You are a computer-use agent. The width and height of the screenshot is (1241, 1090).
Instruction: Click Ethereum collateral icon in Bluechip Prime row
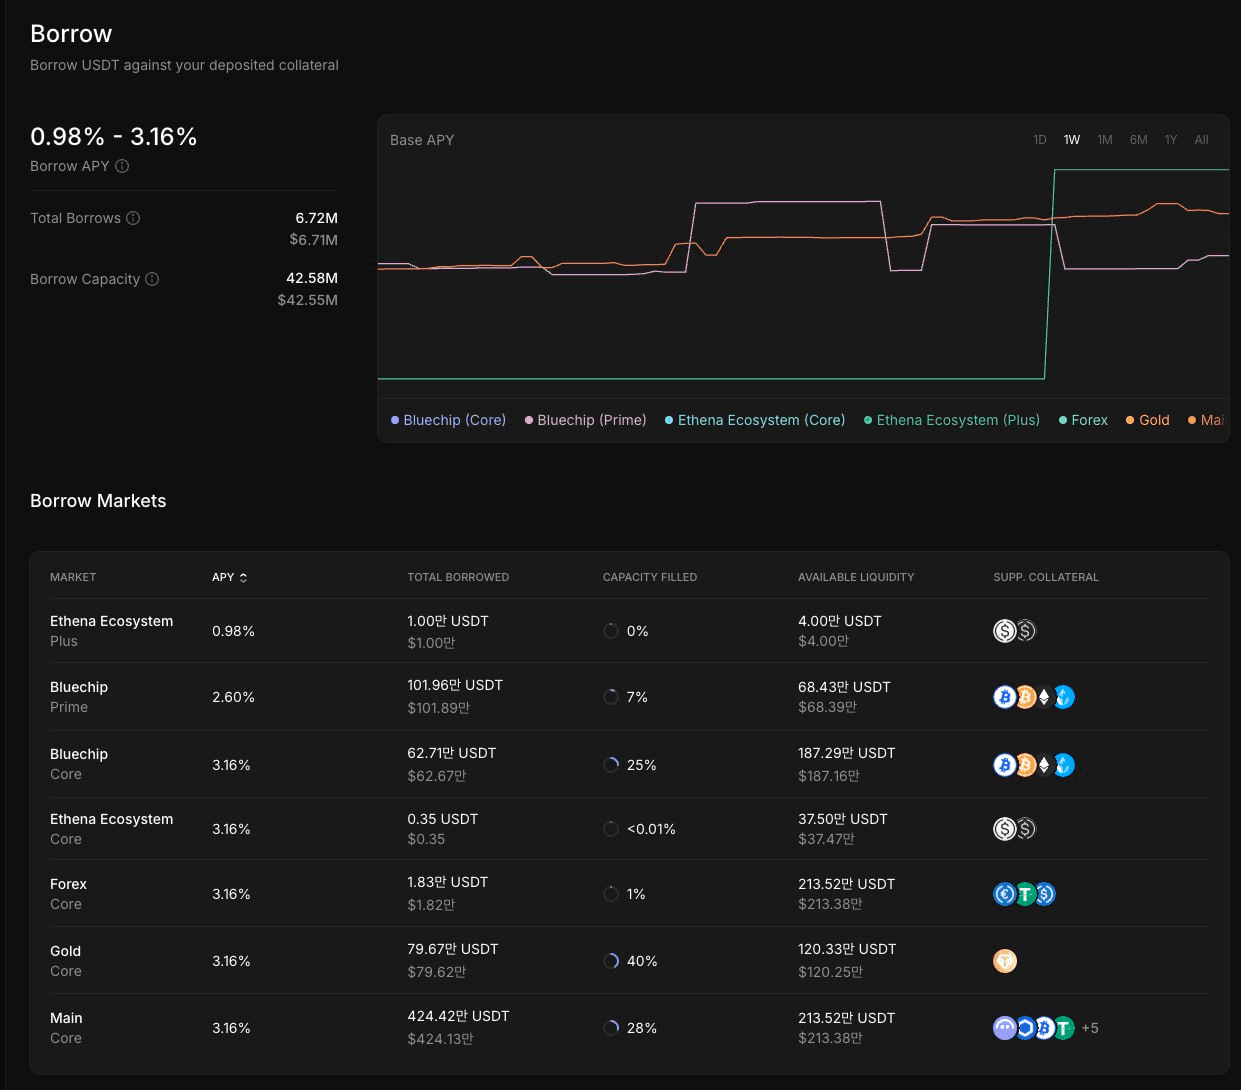[x=1044, y=697]
